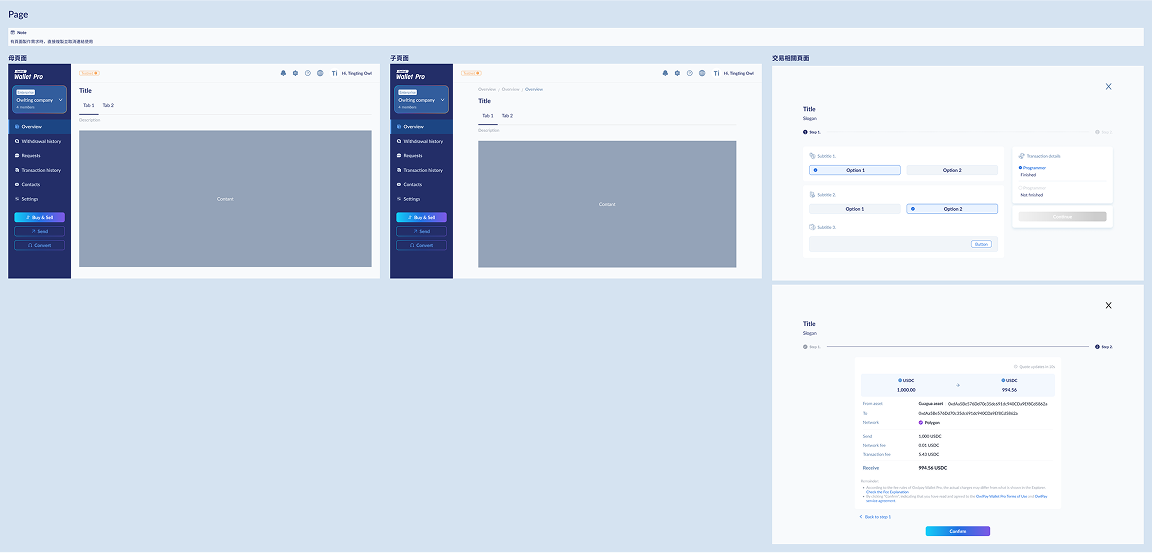Image resolution: width=1152 pixels, height=553 pixels.
Task: Click the first Overview breadcrumb in 子頁面
Action: tap(486, 90)
